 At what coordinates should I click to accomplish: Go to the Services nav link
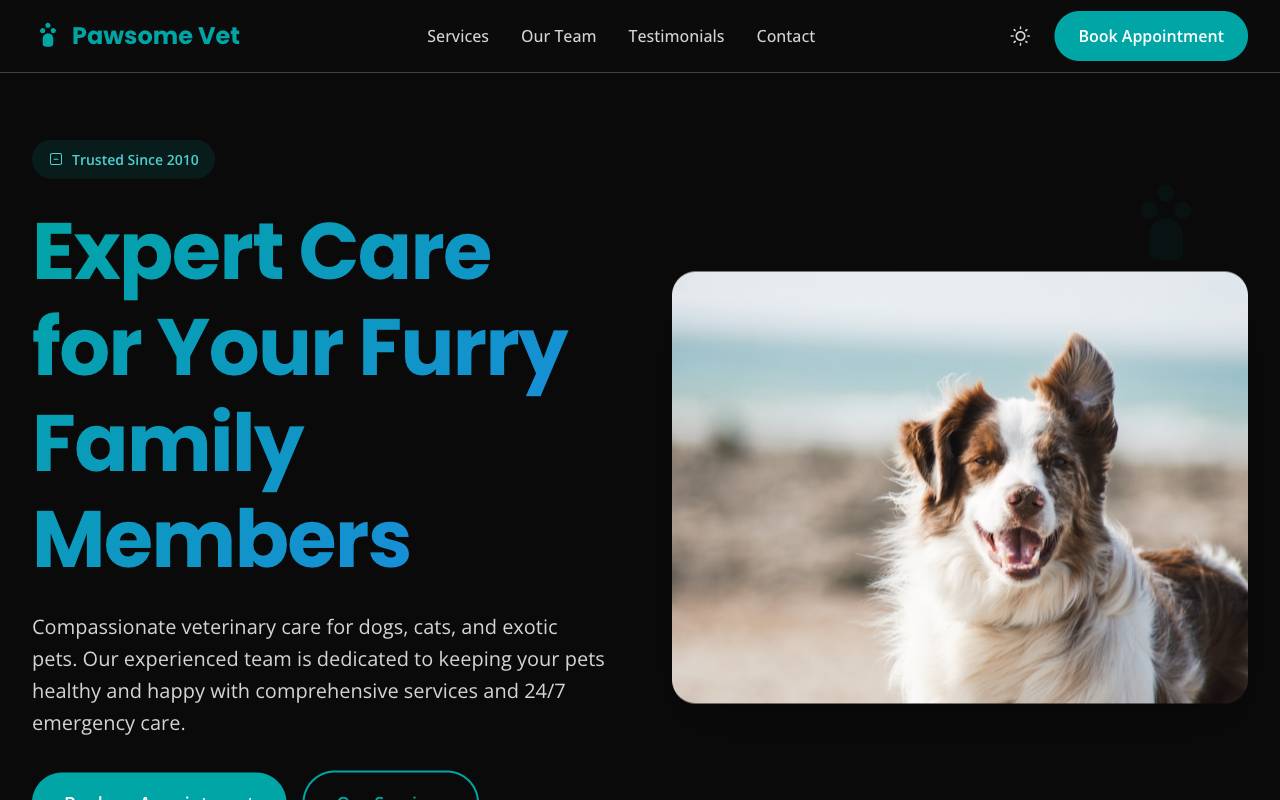click(x=458, y=36)
